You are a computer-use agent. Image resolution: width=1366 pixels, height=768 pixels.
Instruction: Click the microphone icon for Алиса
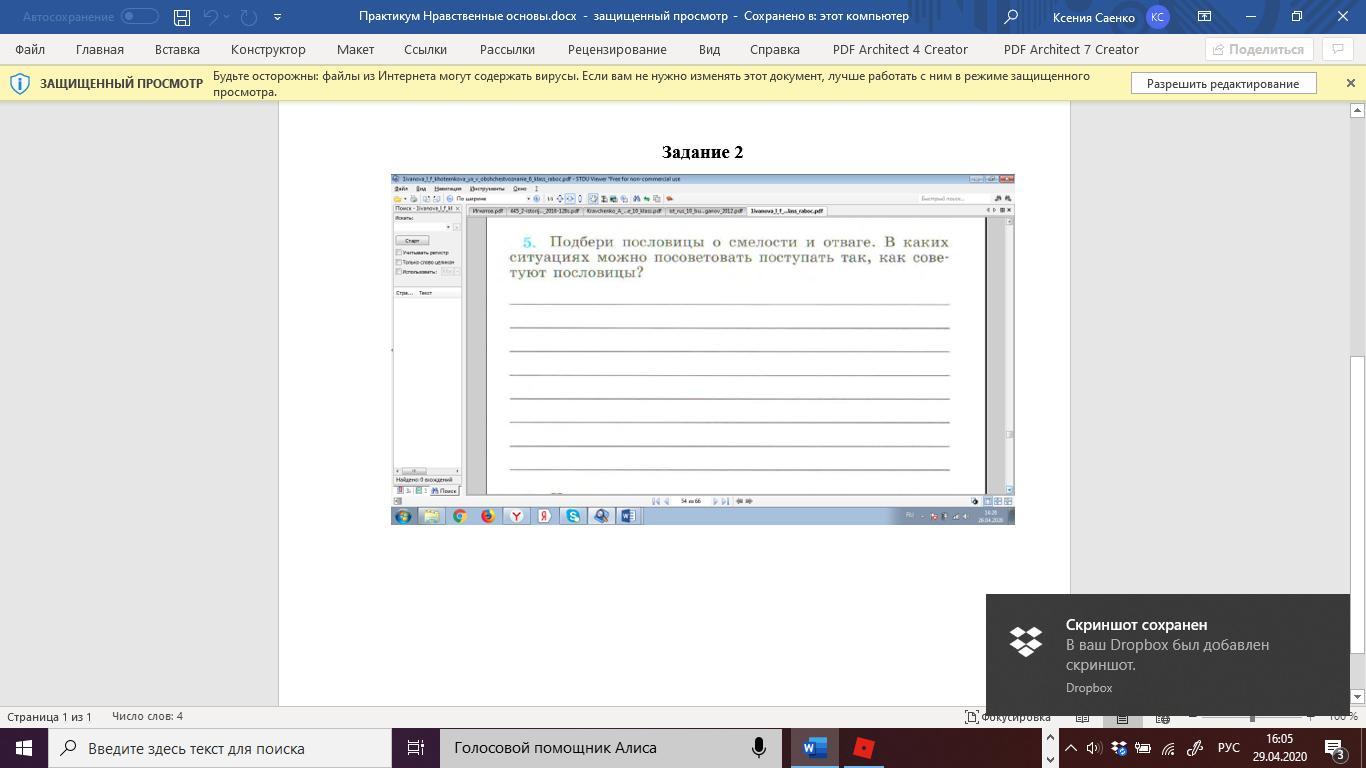[x=759, y=748]
